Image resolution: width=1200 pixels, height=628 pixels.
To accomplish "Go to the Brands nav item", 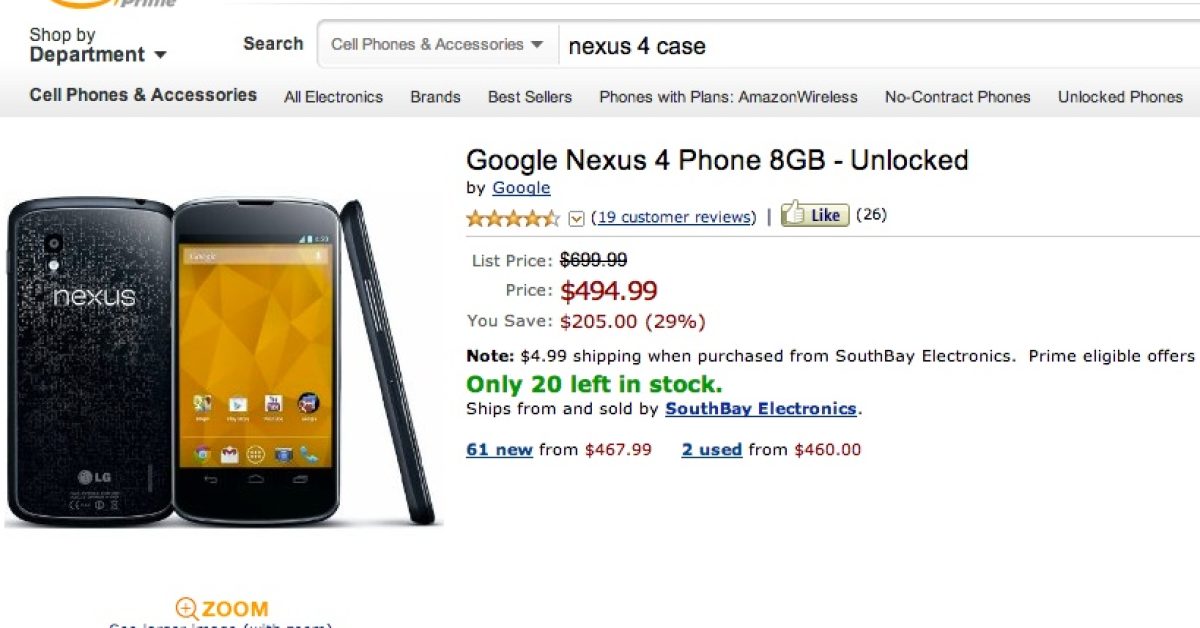I will pyautogui.click(x=435, y=97).
